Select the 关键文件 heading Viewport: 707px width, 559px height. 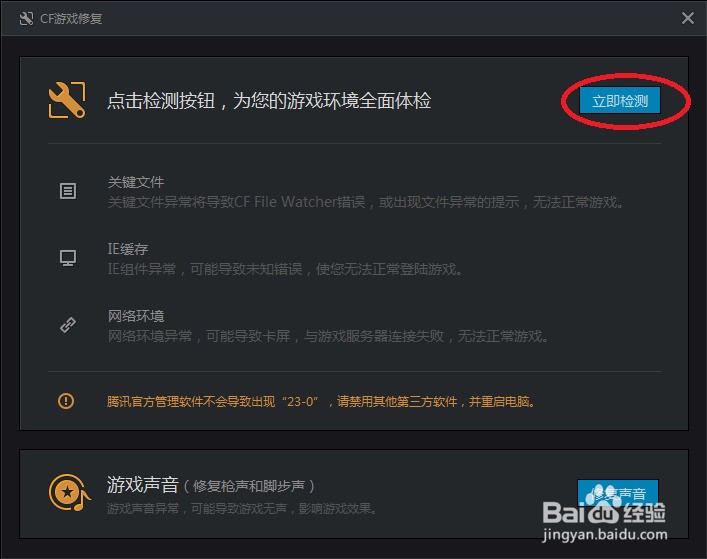[136, 182]
